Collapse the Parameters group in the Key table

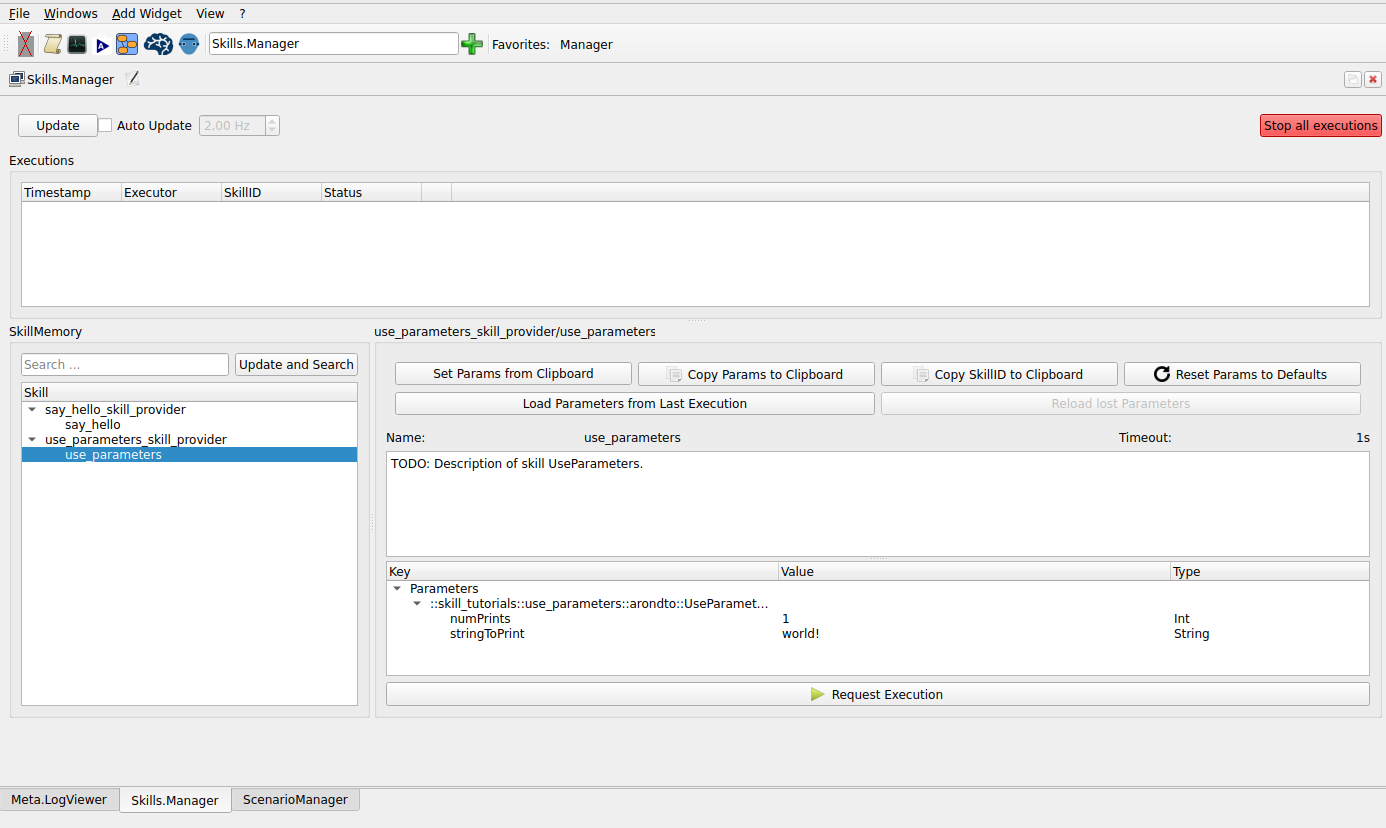(x=396, y=588)
